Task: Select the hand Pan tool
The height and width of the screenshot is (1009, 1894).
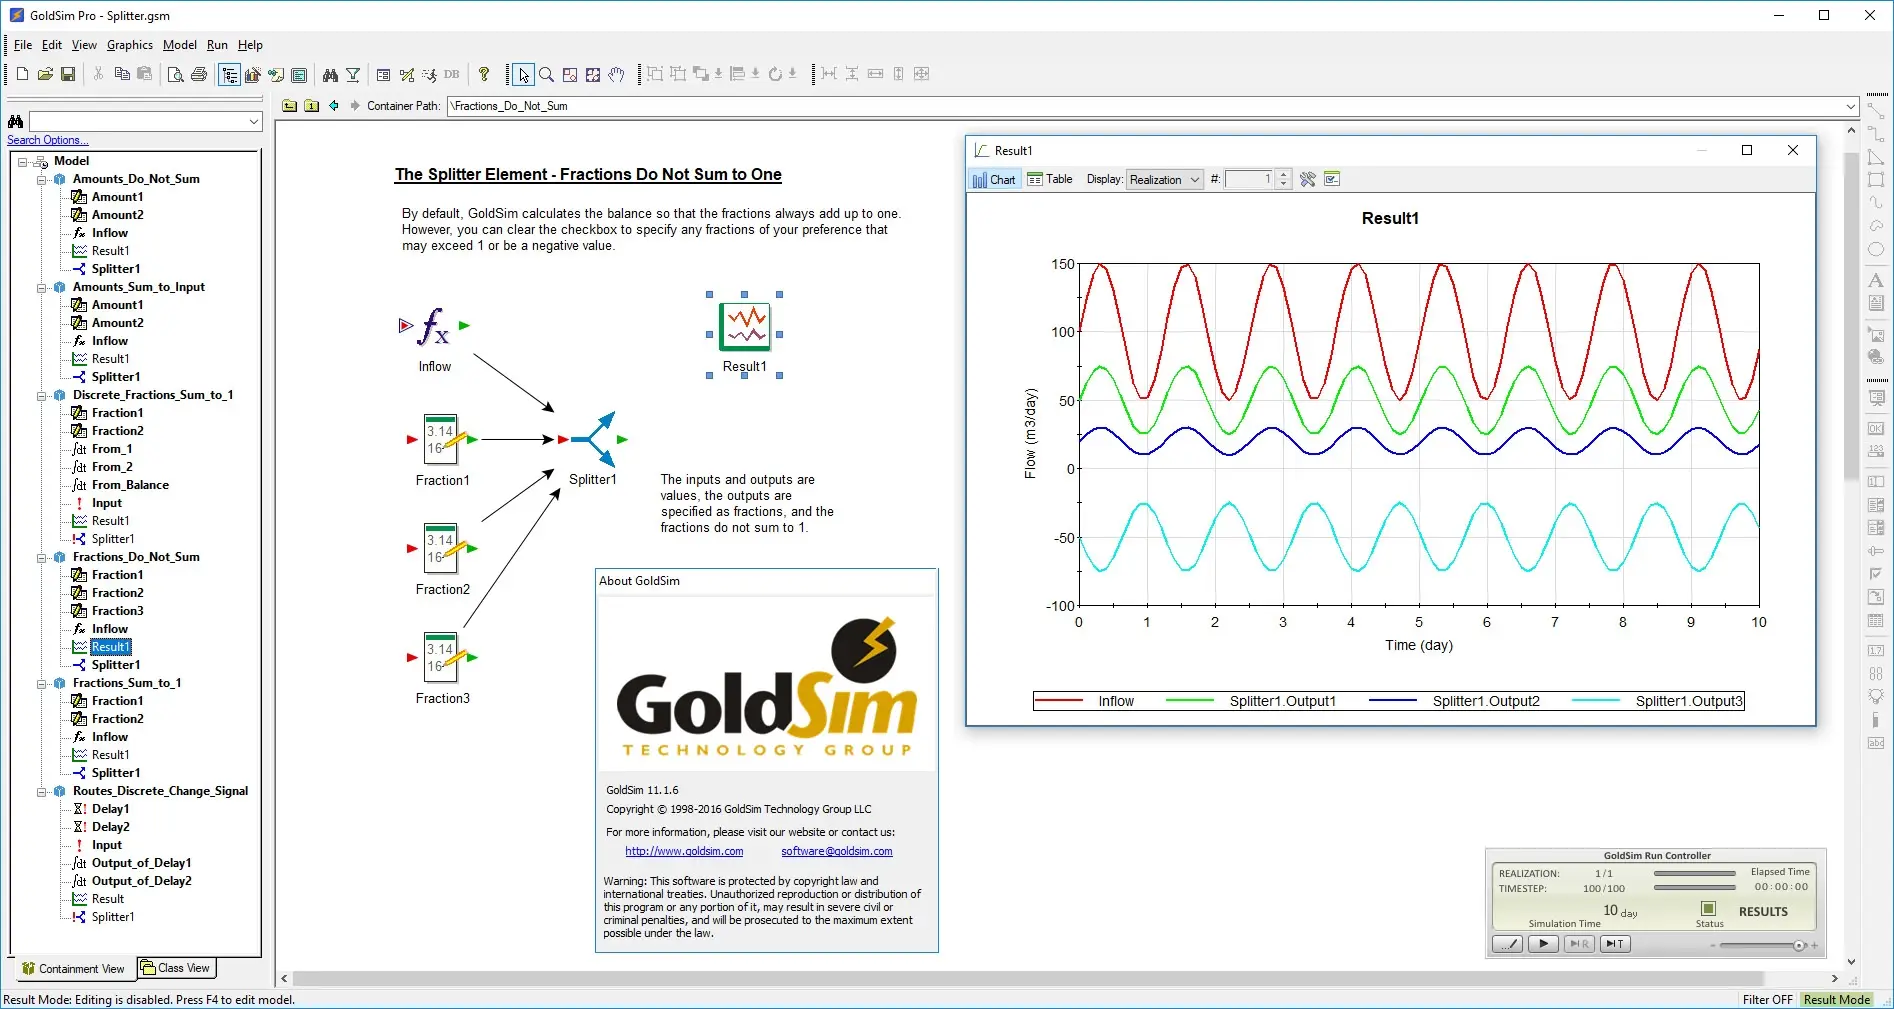Action: tap(616, 74)
